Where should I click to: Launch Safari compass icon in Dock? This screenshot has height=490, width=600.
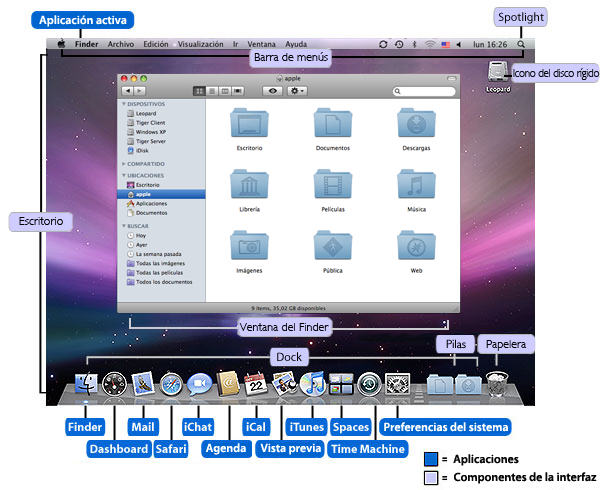(x=171, y=384)
